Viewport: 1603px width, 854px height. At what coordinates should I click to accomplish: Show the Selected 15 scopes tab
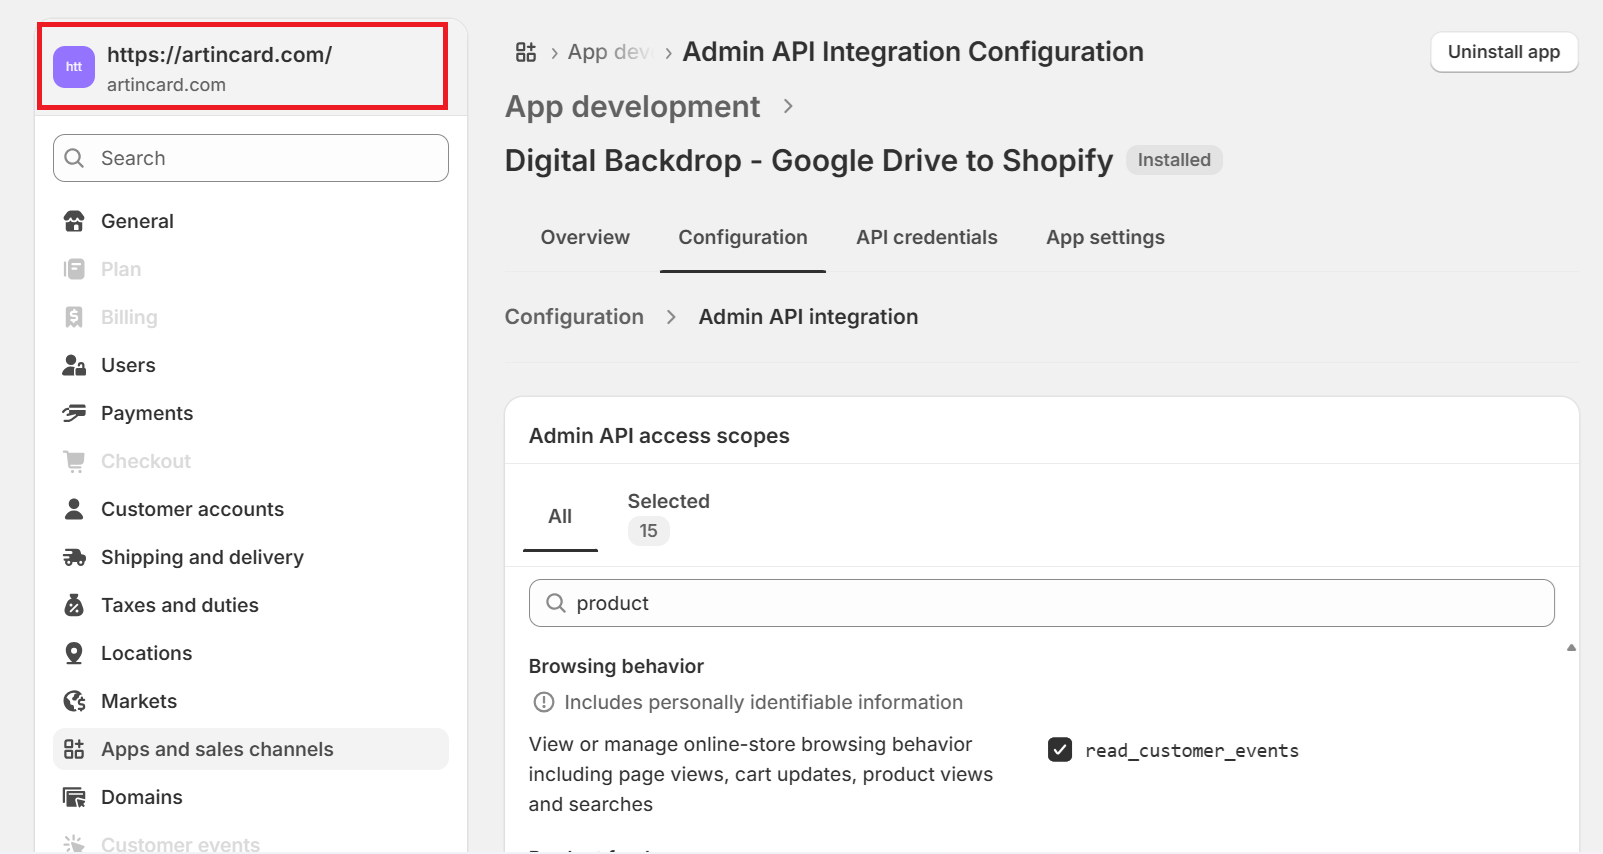pos(667,516)
